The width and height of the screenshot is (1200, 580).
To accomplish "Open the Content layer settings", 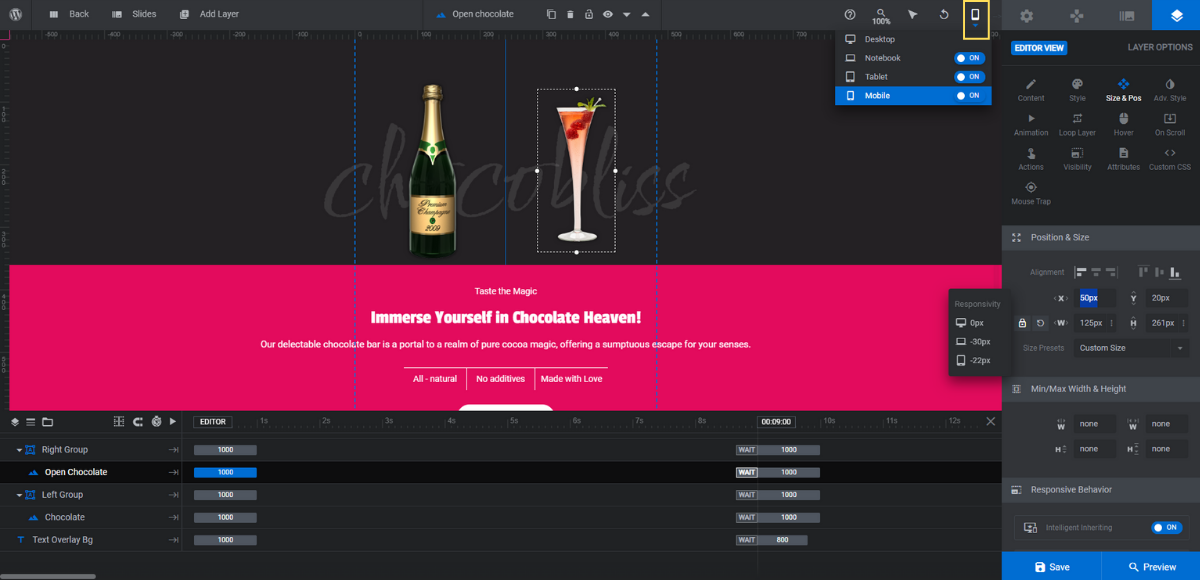I will [1031, 90].
